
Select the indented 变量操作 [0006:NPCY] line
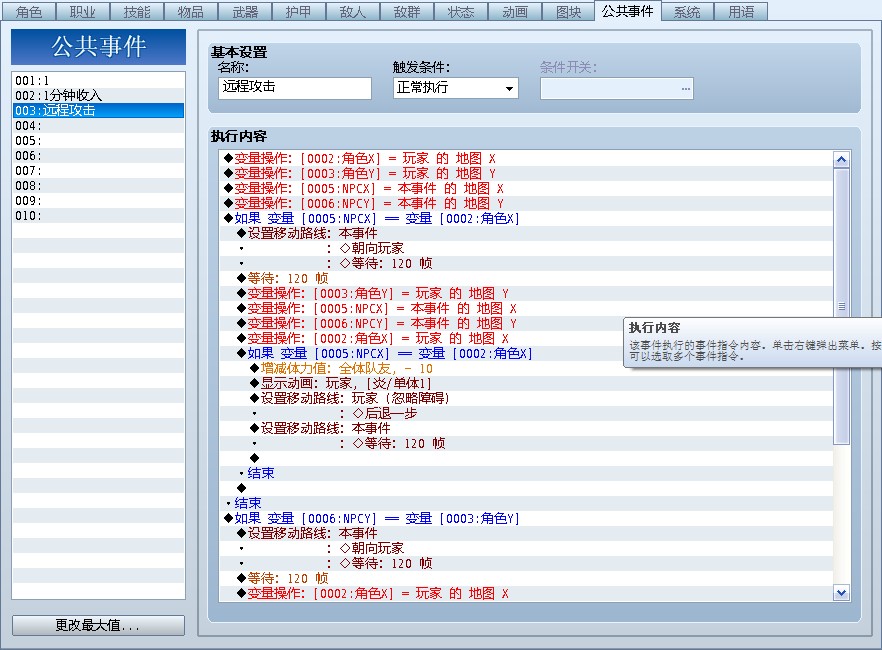click(x=526, y=323)
